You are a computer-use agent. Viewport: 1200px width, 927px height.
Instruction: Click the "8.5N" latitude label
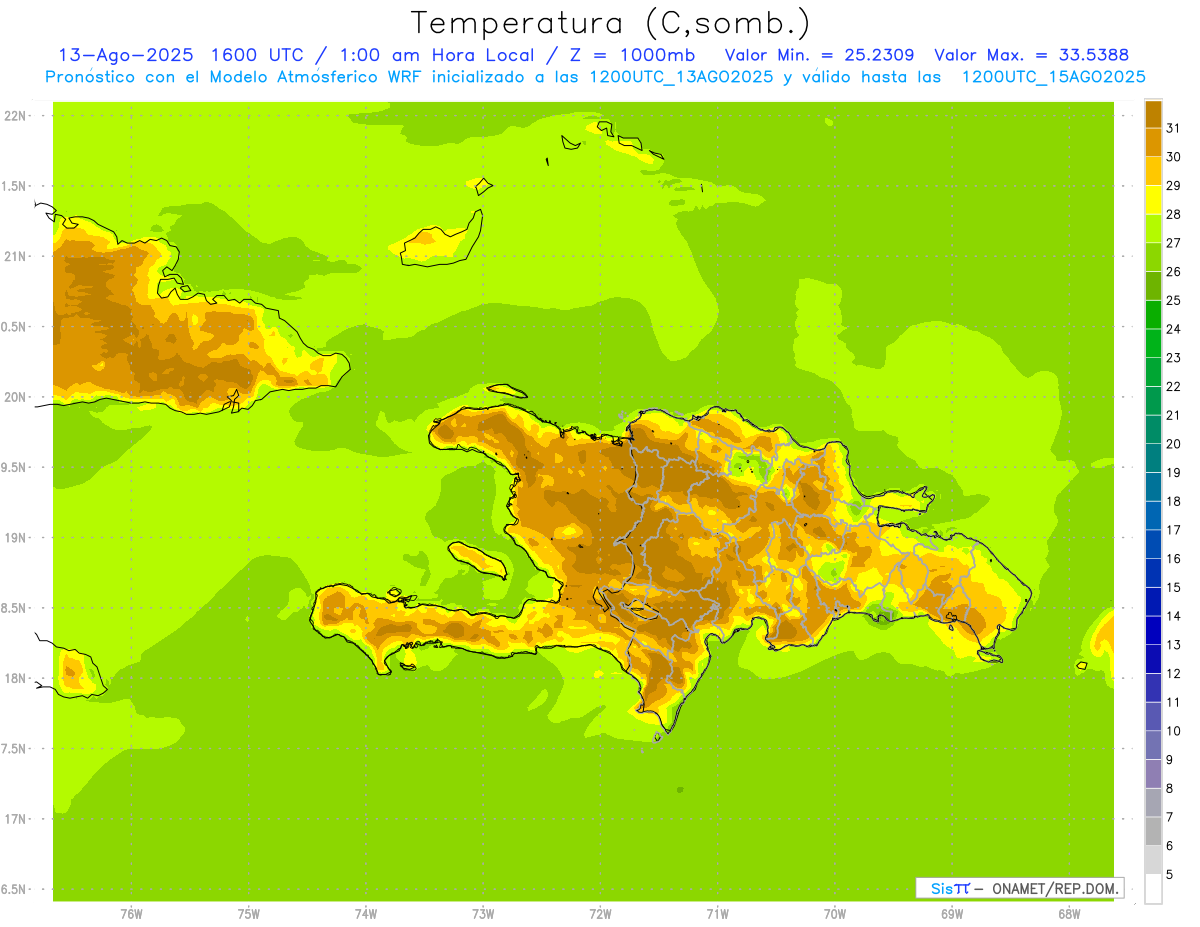(15, 608)
